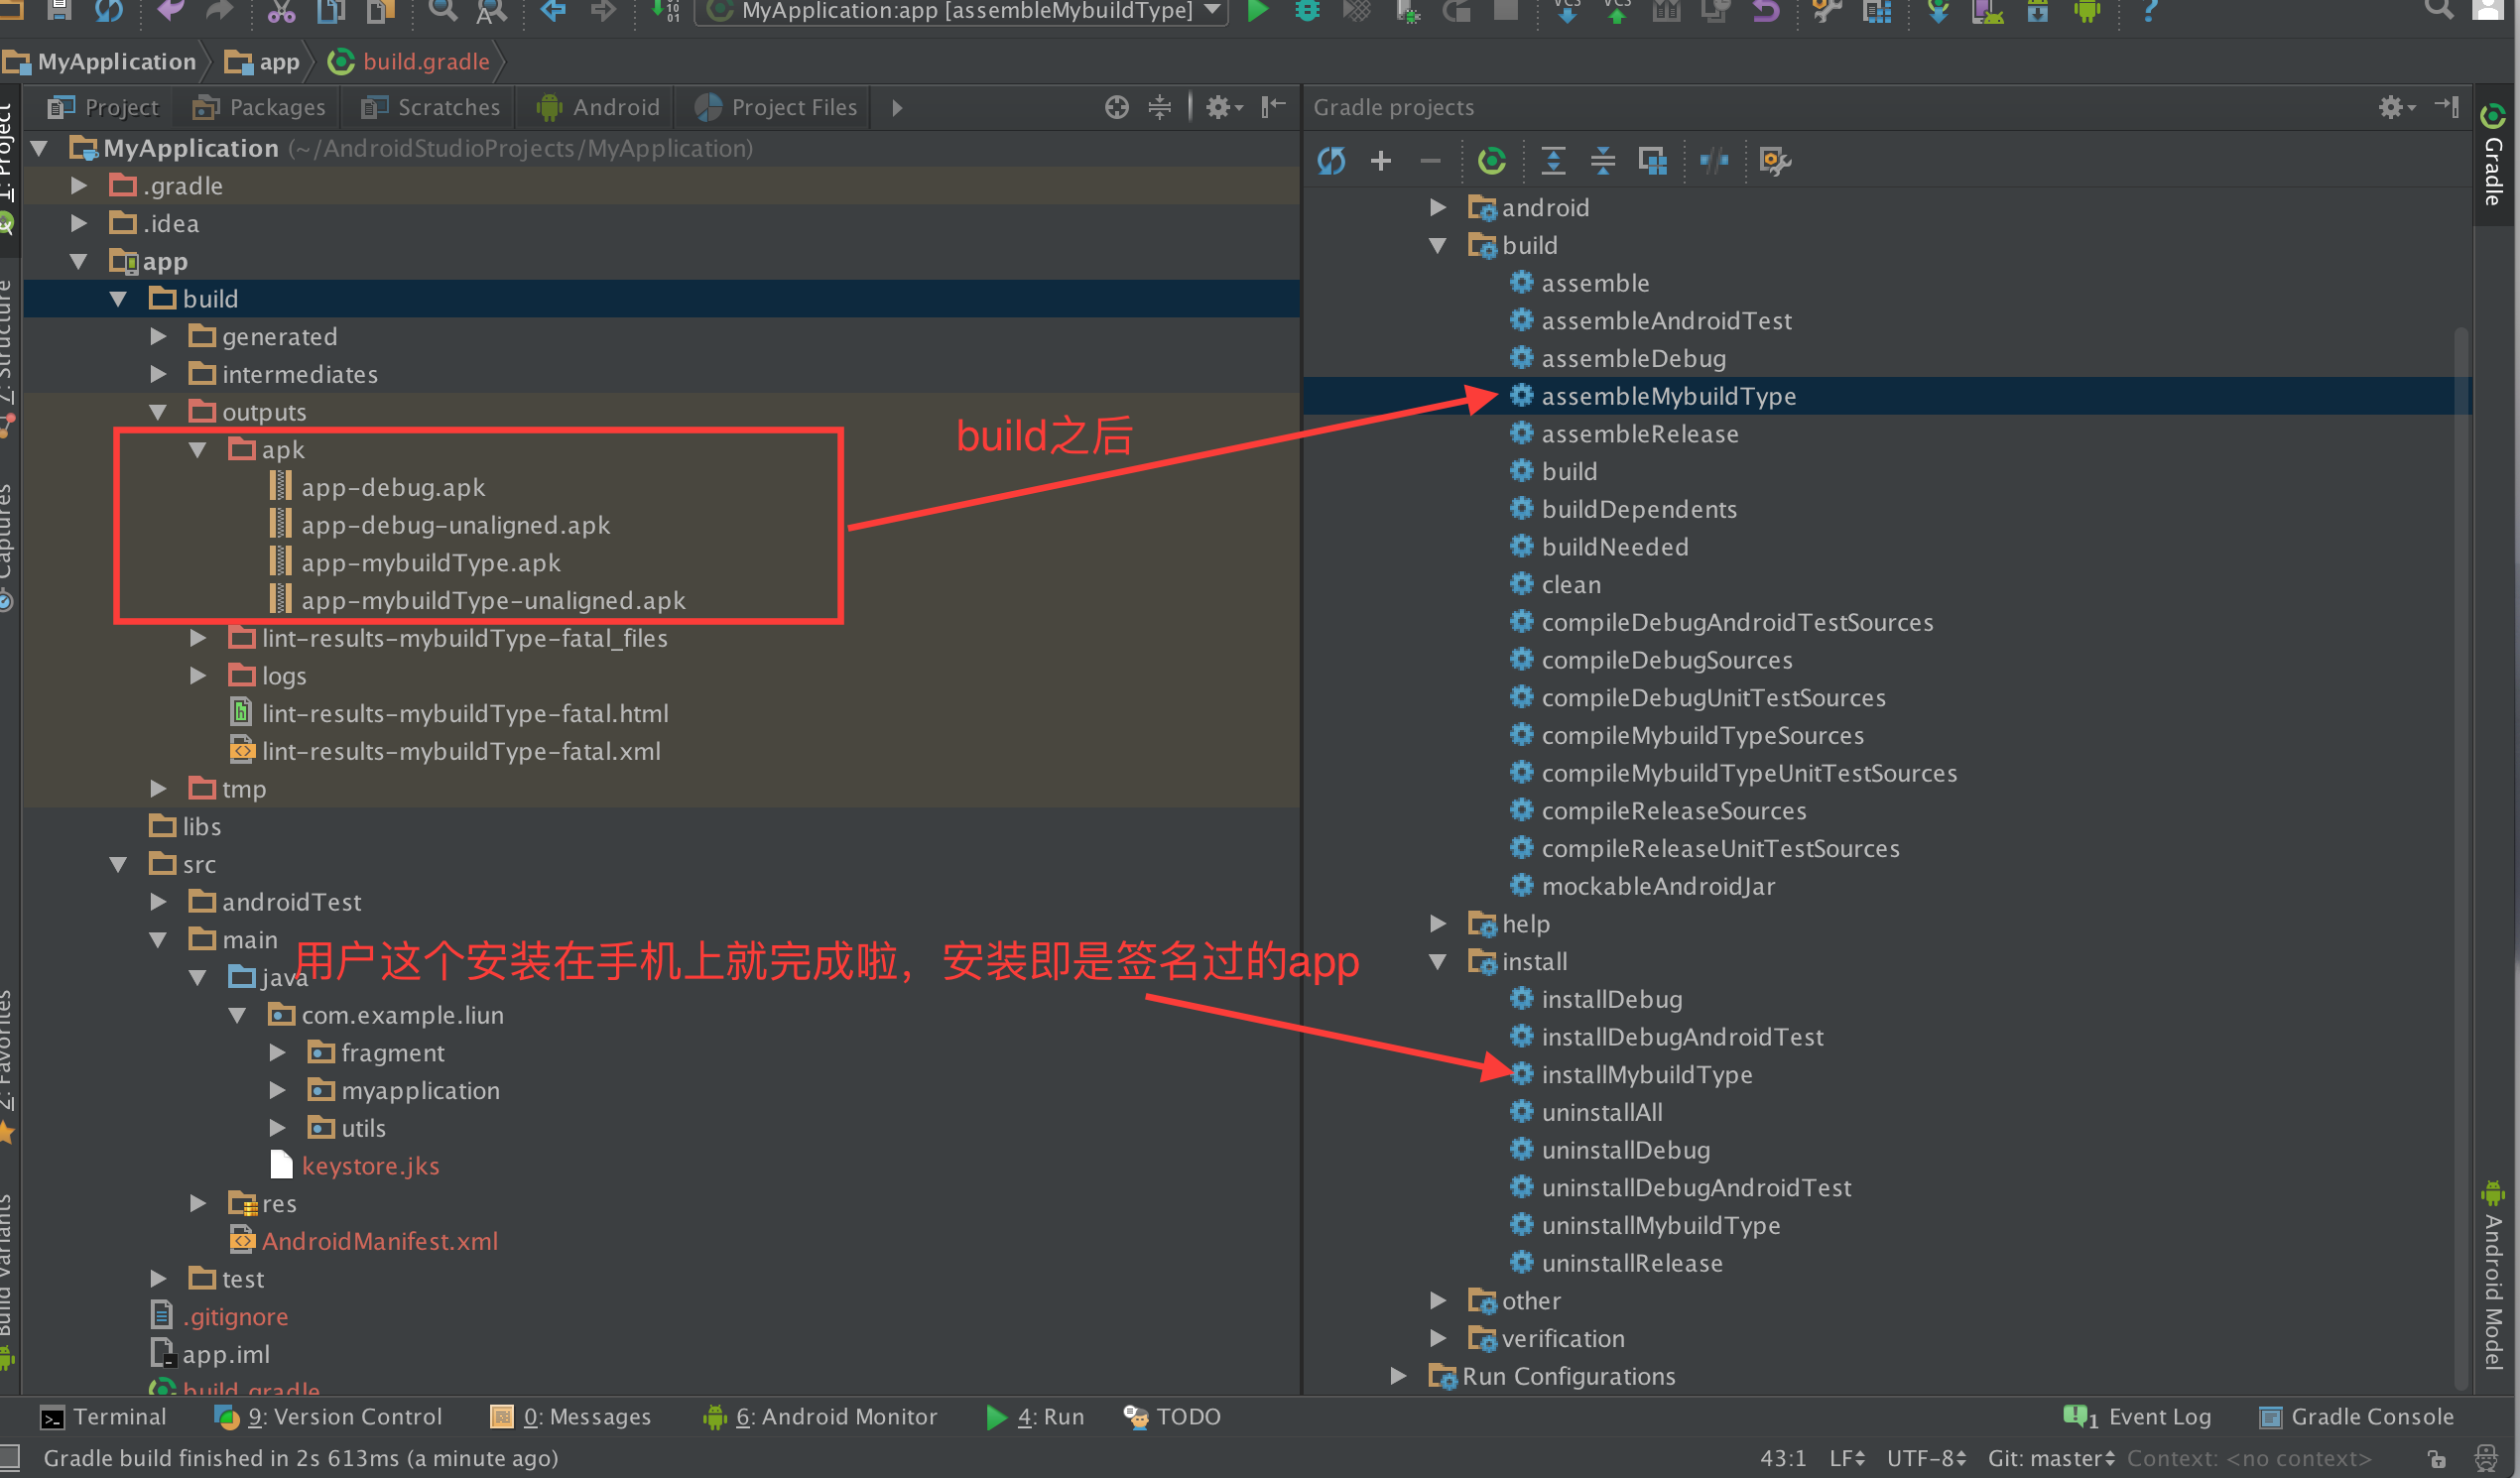Collapse all nodes in Gradle panel
This screenshot has height=1478, width=2520.
[1603, 160]
